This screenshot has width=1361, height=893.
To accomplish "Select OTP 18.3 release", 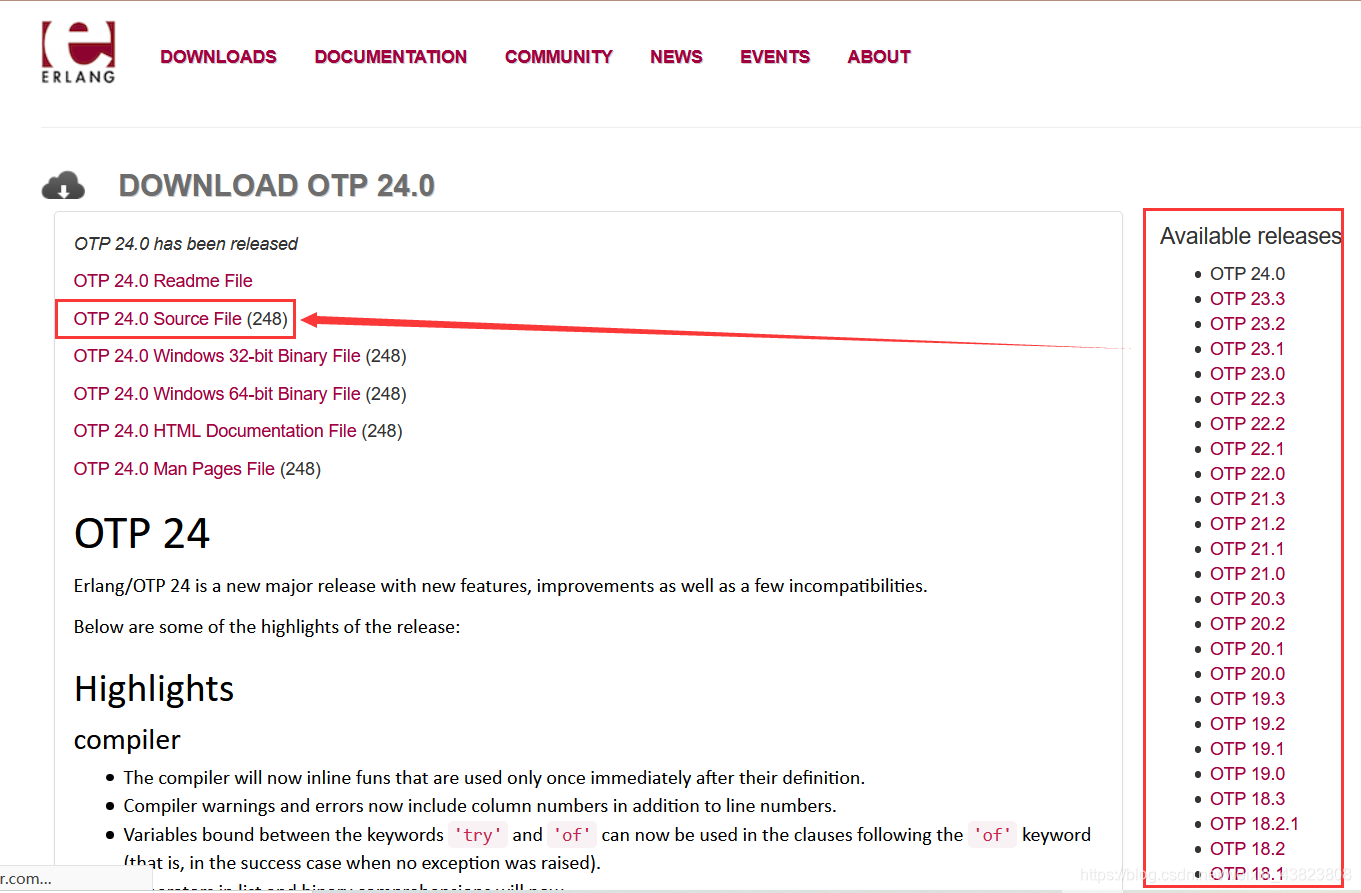I will pos(1247,799).
